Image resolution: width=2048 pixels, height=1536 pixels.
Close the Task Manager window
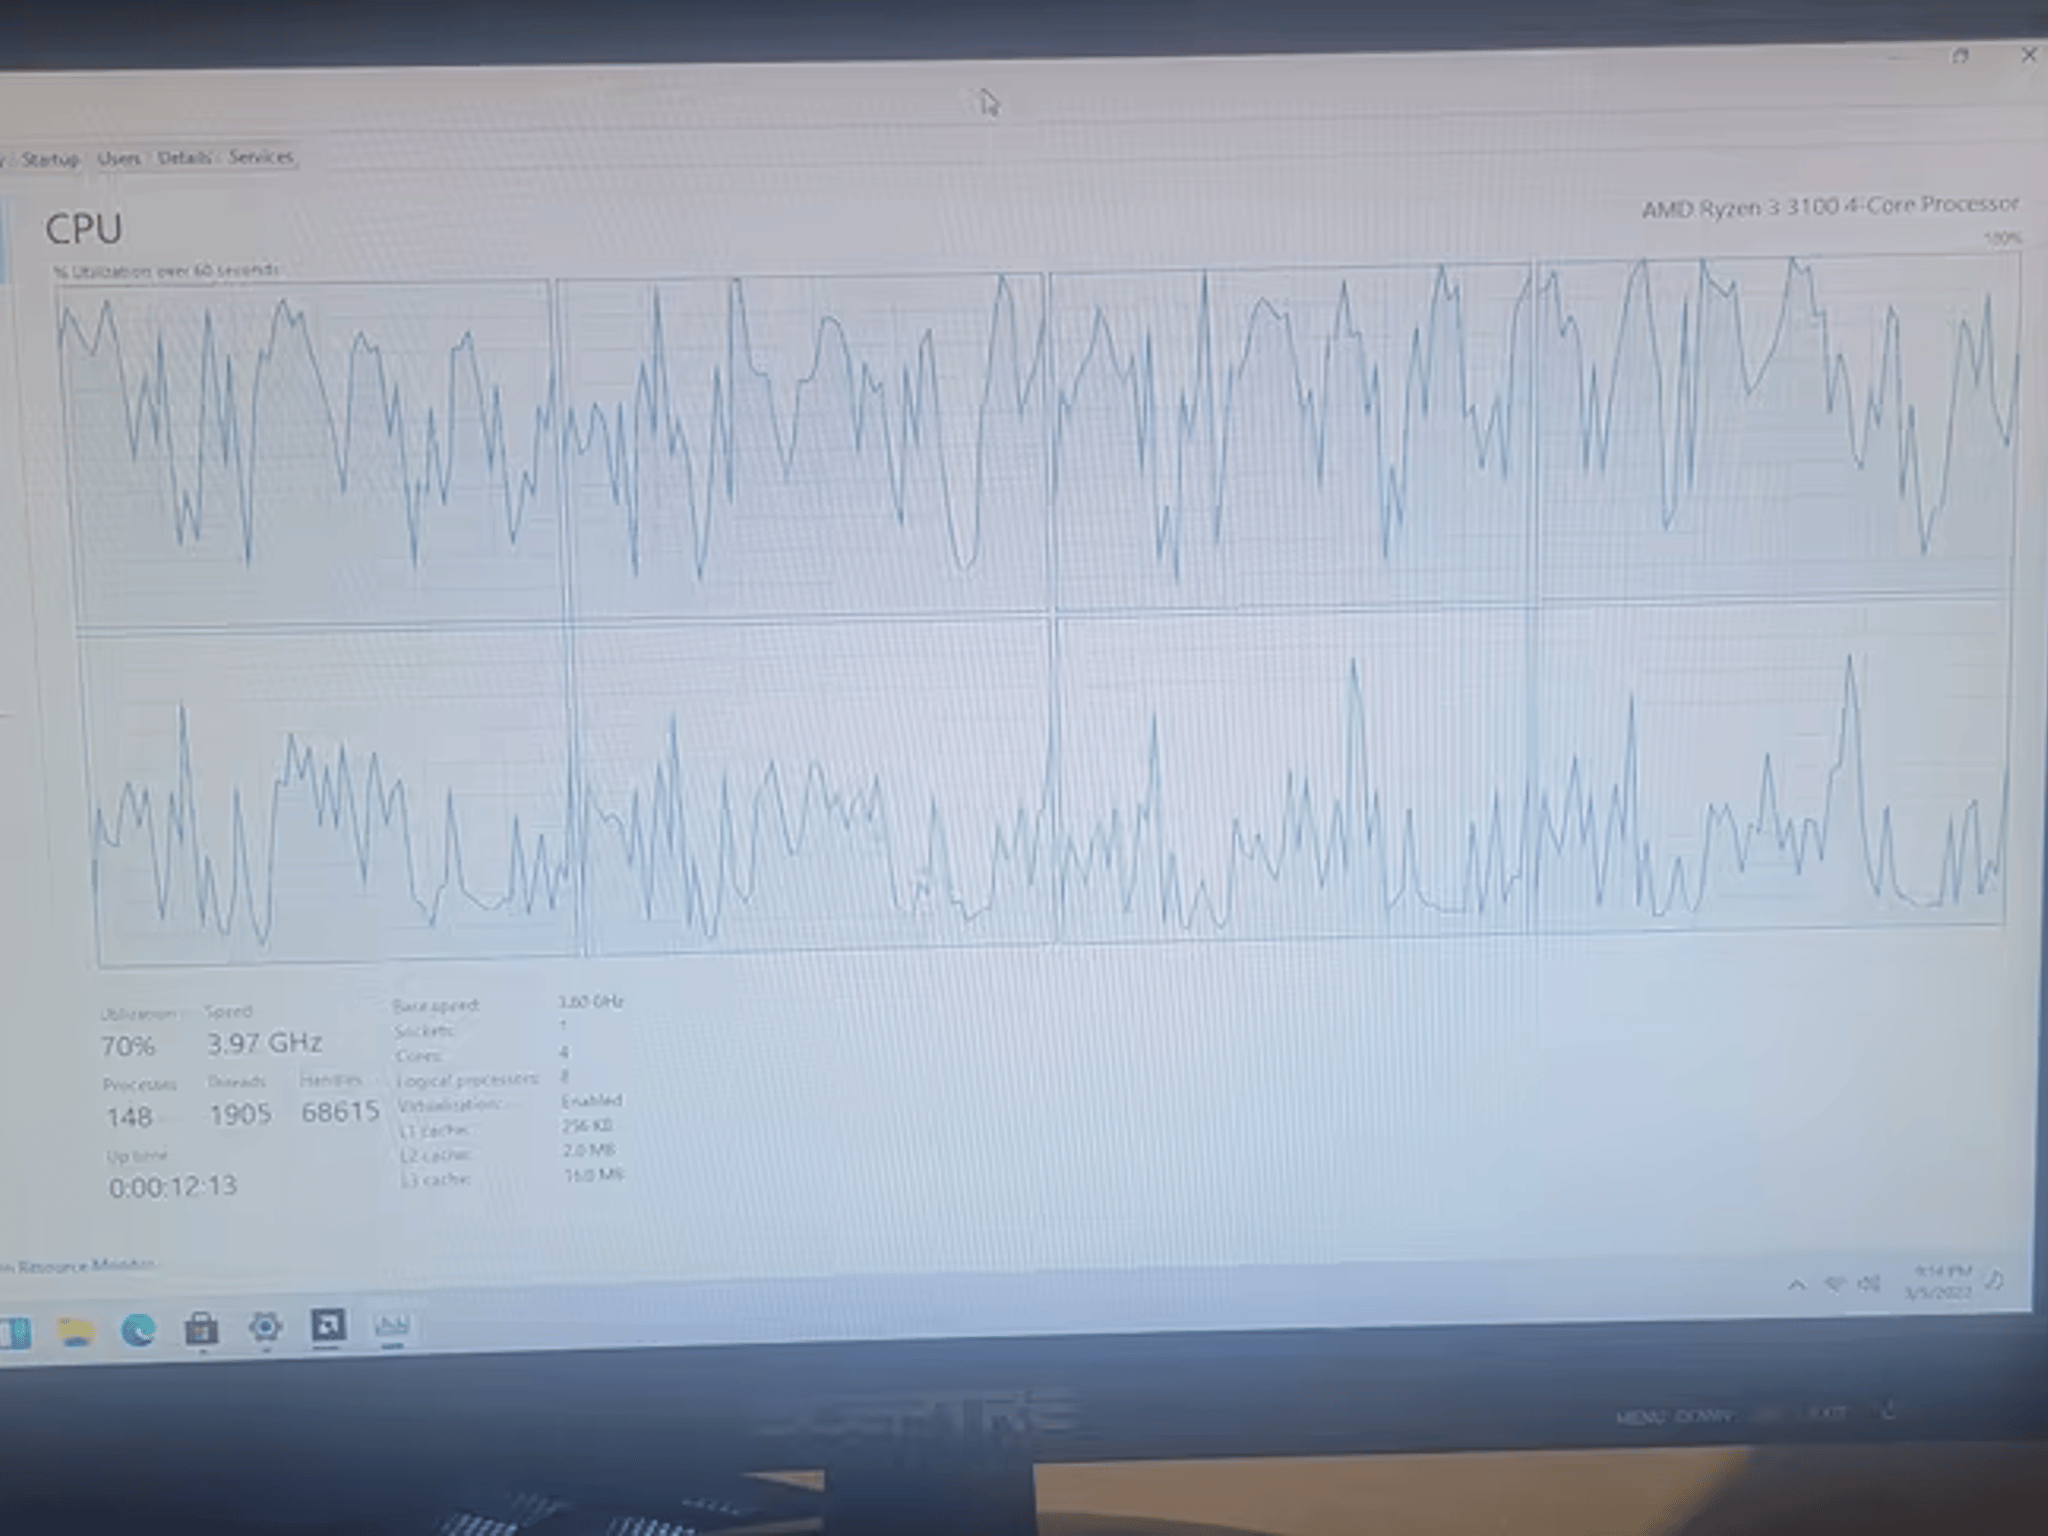click(2029, 55)
